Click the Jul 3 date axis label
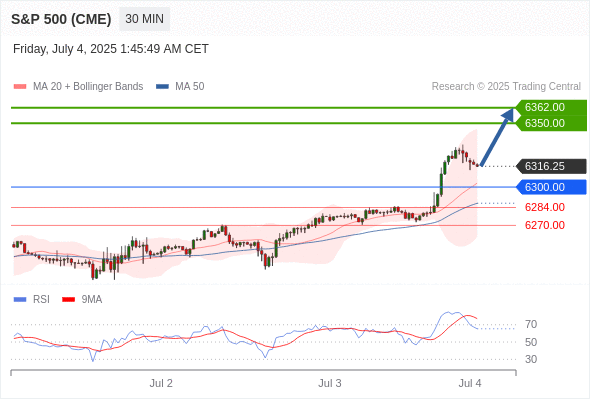Screen dimensions: 590x400 330,383
